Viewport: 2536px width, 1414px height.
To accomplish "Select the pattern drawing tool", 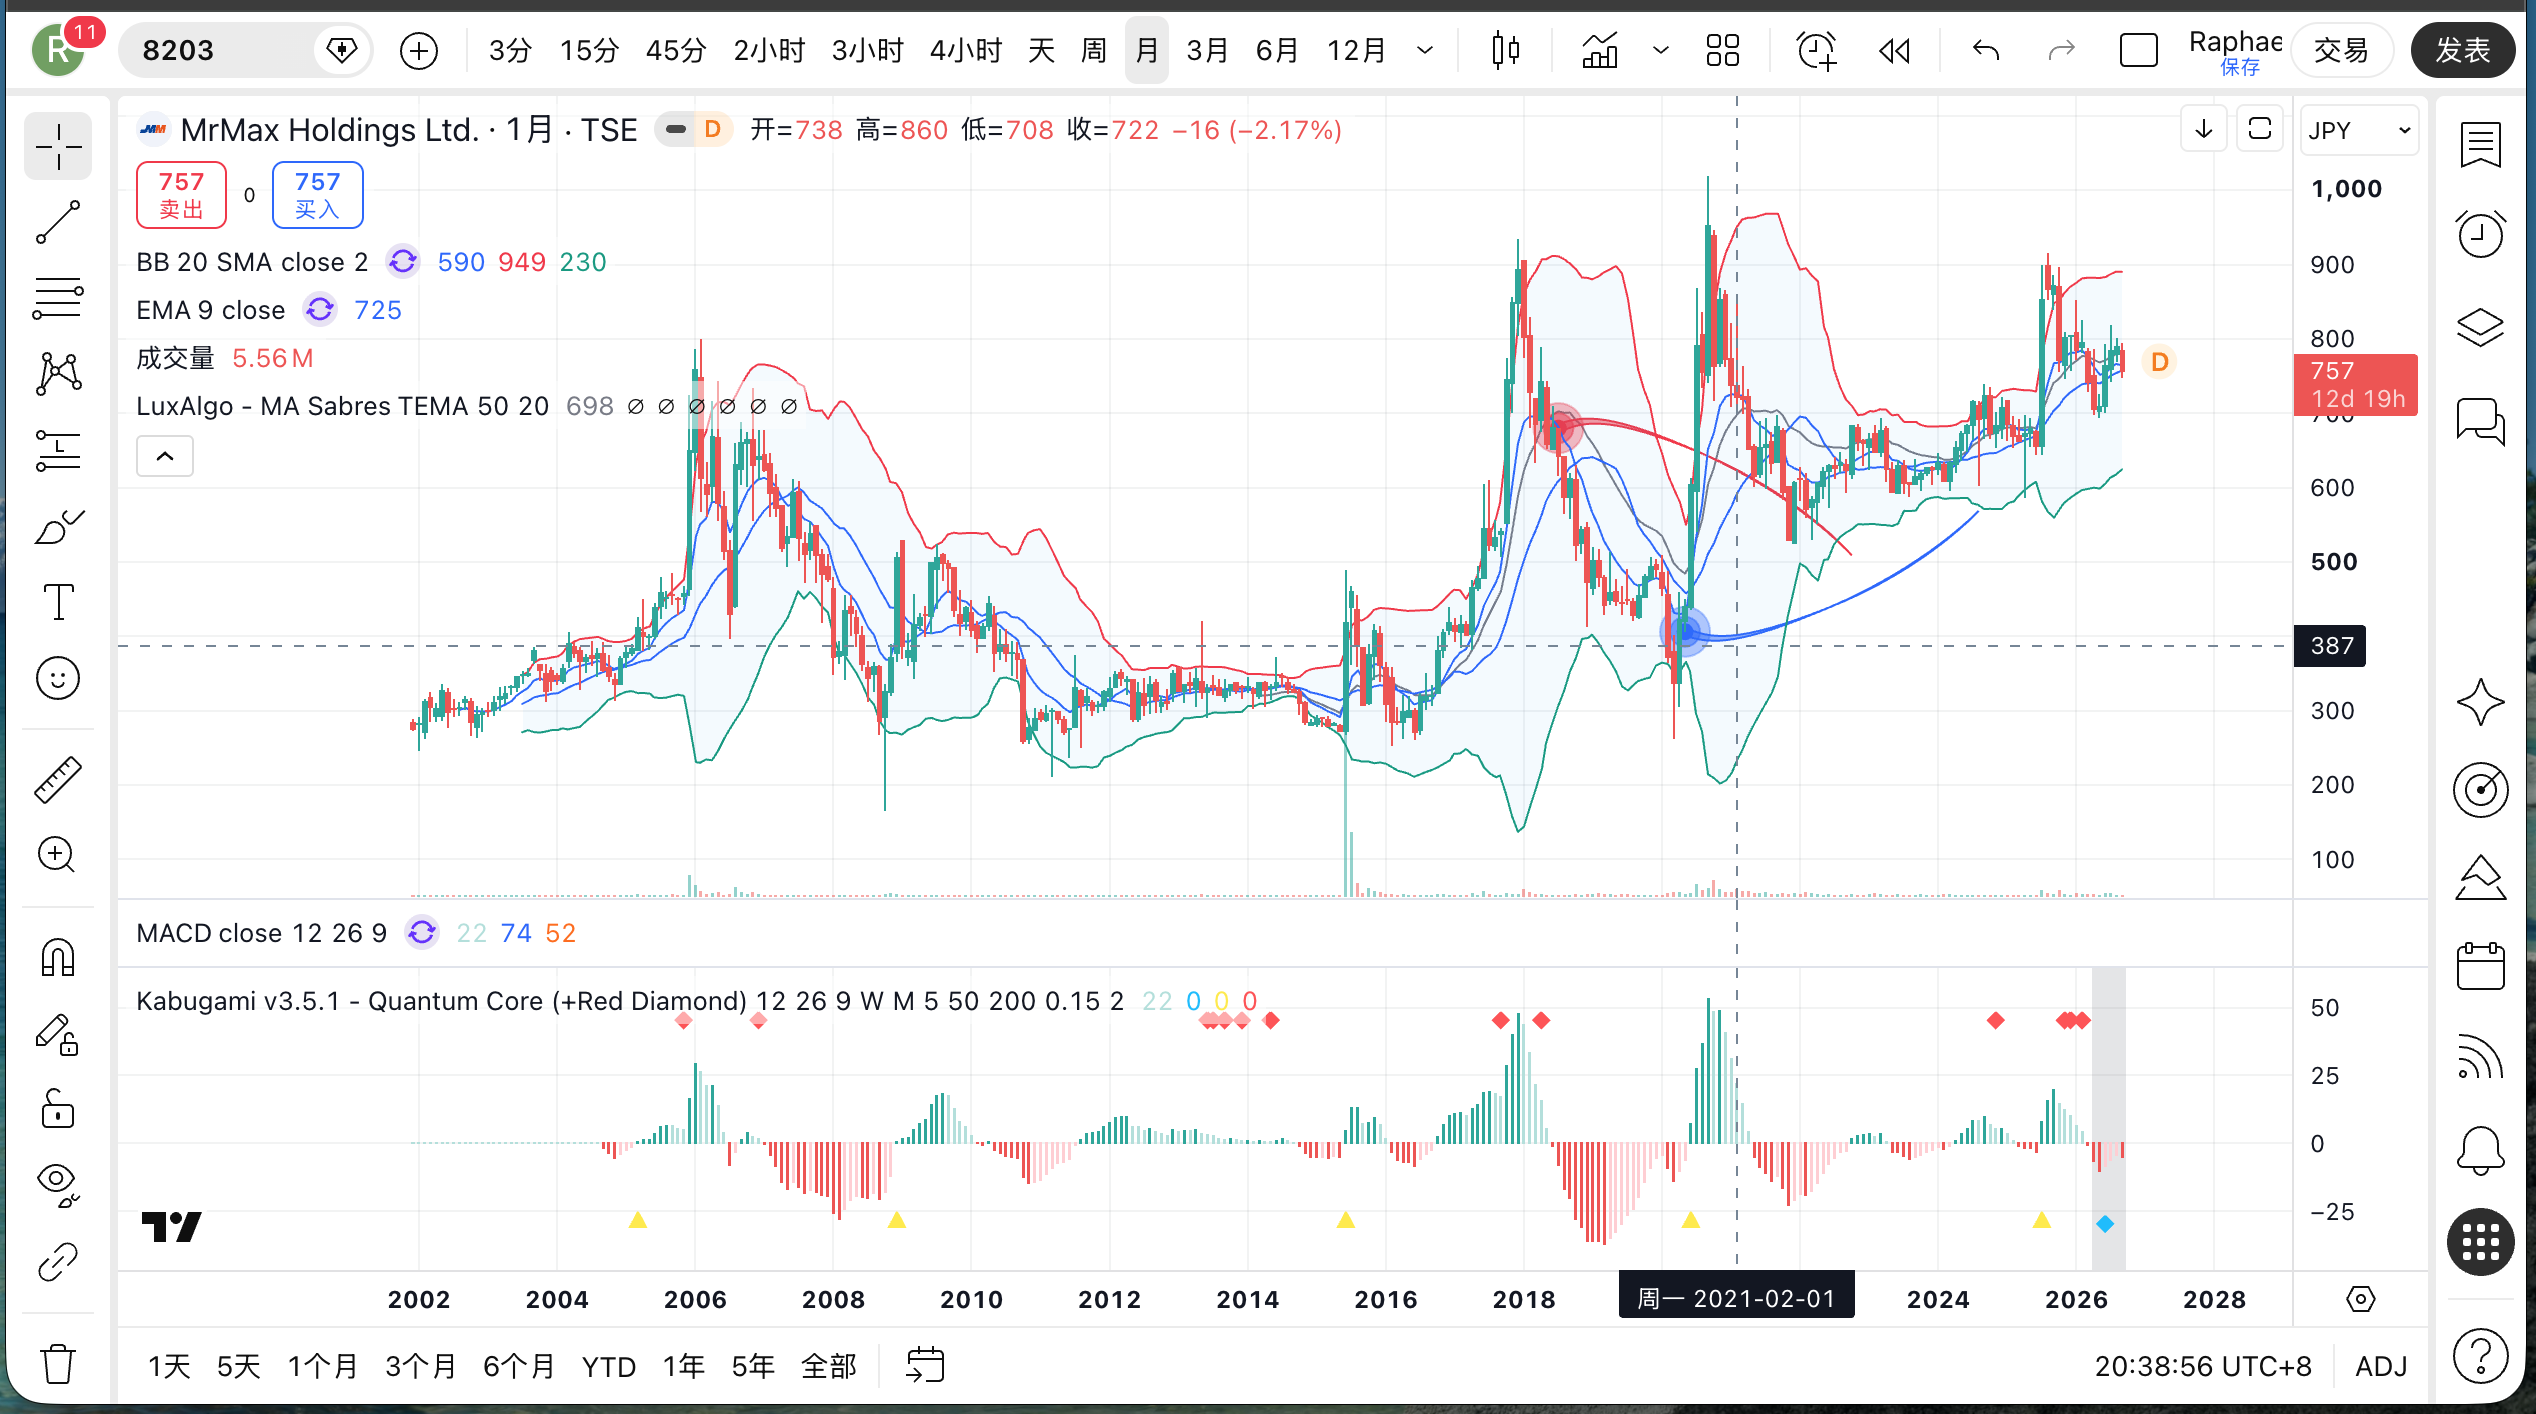I will (x=58, y=374).
